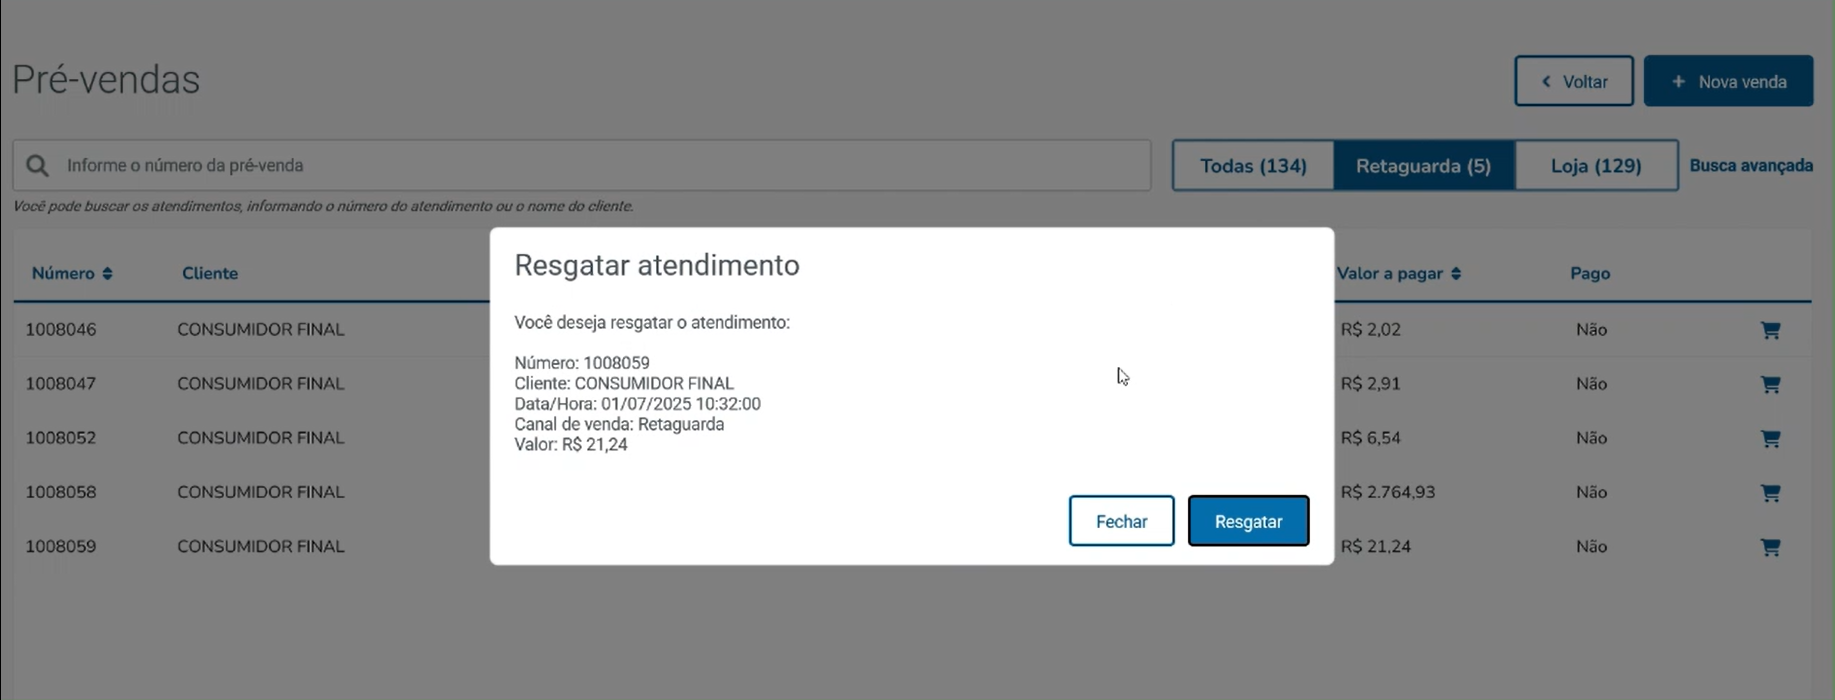Click the Cliente column header

pyautogui.click(x=210, y=274)
